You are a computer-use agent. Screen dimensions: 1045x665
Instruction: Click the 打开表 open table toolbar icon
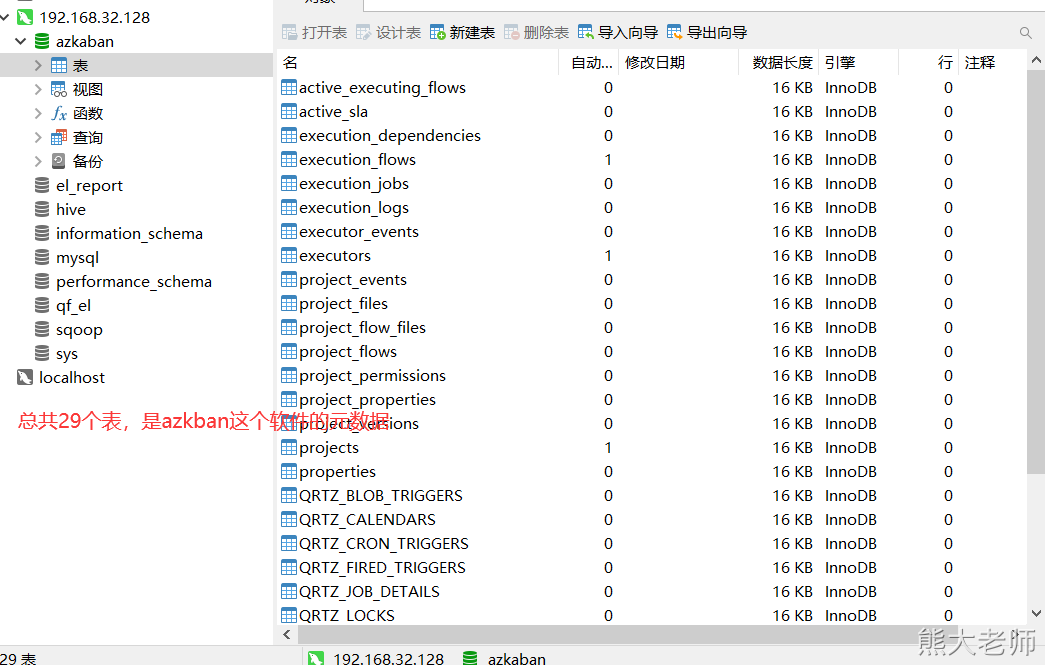click(x=289, y=33)
